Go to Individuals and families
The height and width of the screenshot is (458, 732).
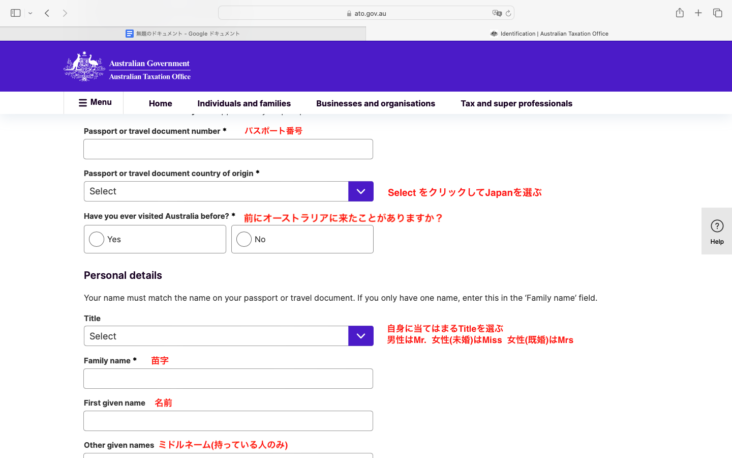[244, 103]
